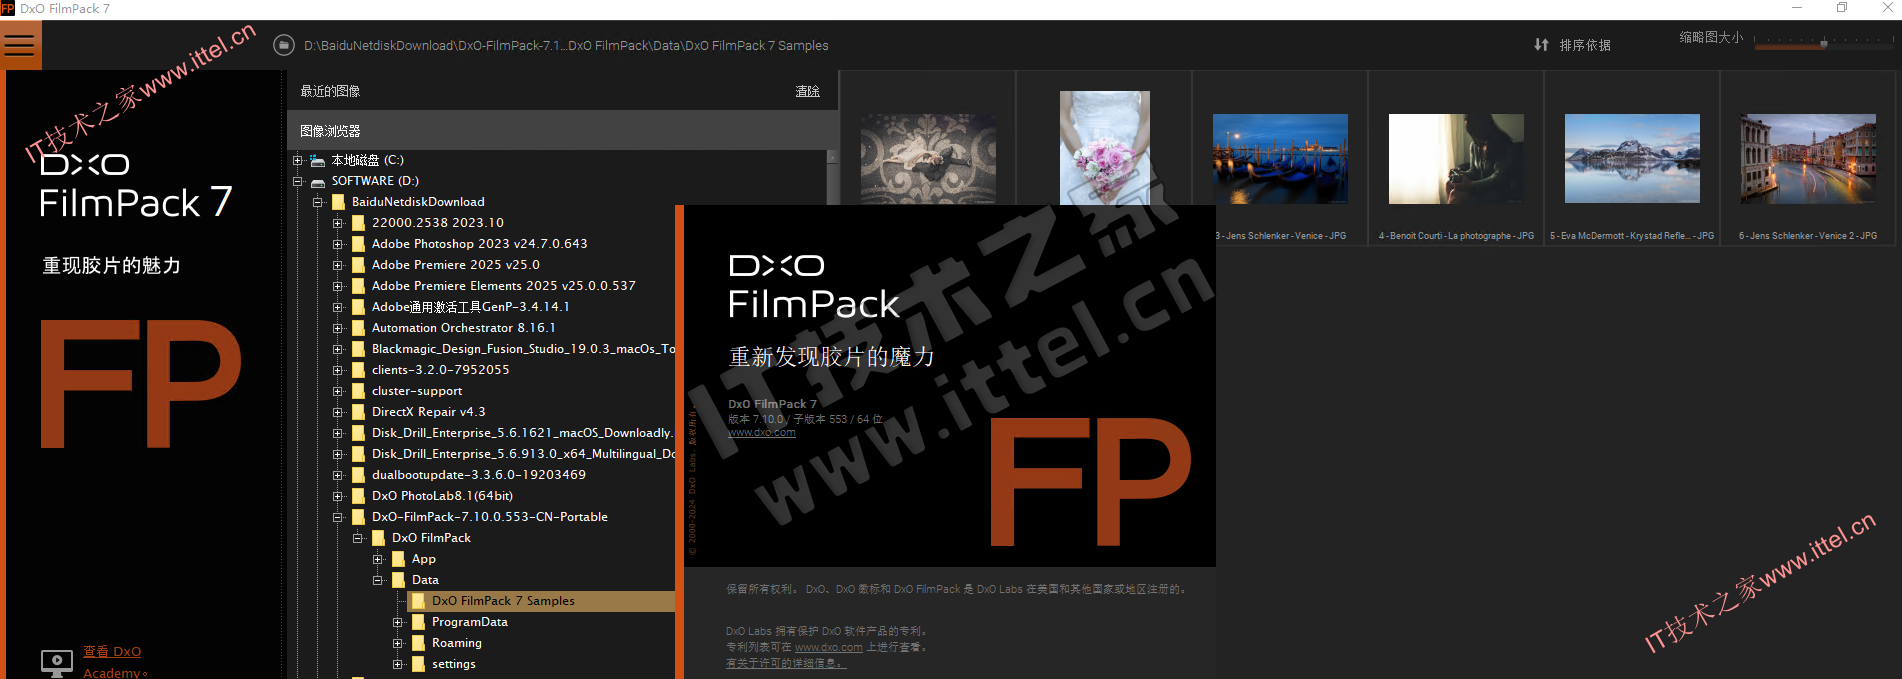Click the folder tree scrollbar up arrow

[831, 157]
